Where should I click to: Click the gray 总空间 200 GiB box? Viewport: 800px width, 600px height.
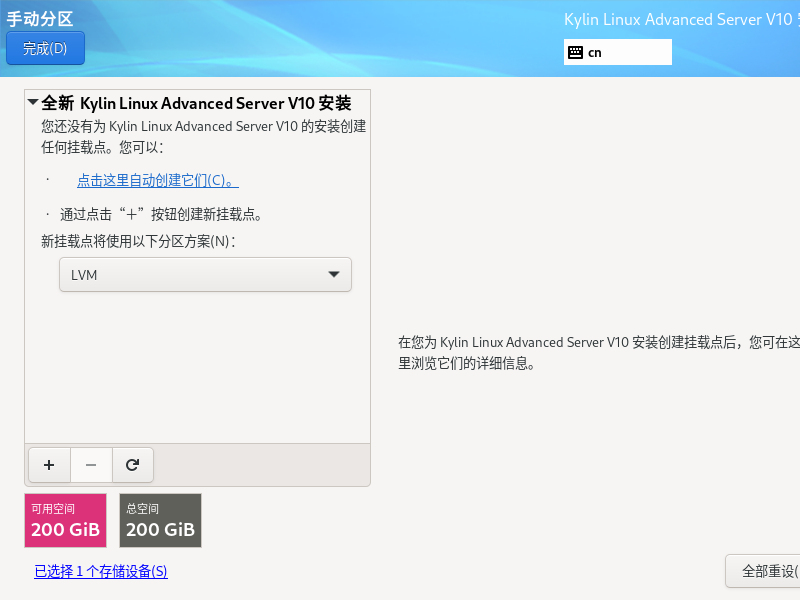(160, 520)
